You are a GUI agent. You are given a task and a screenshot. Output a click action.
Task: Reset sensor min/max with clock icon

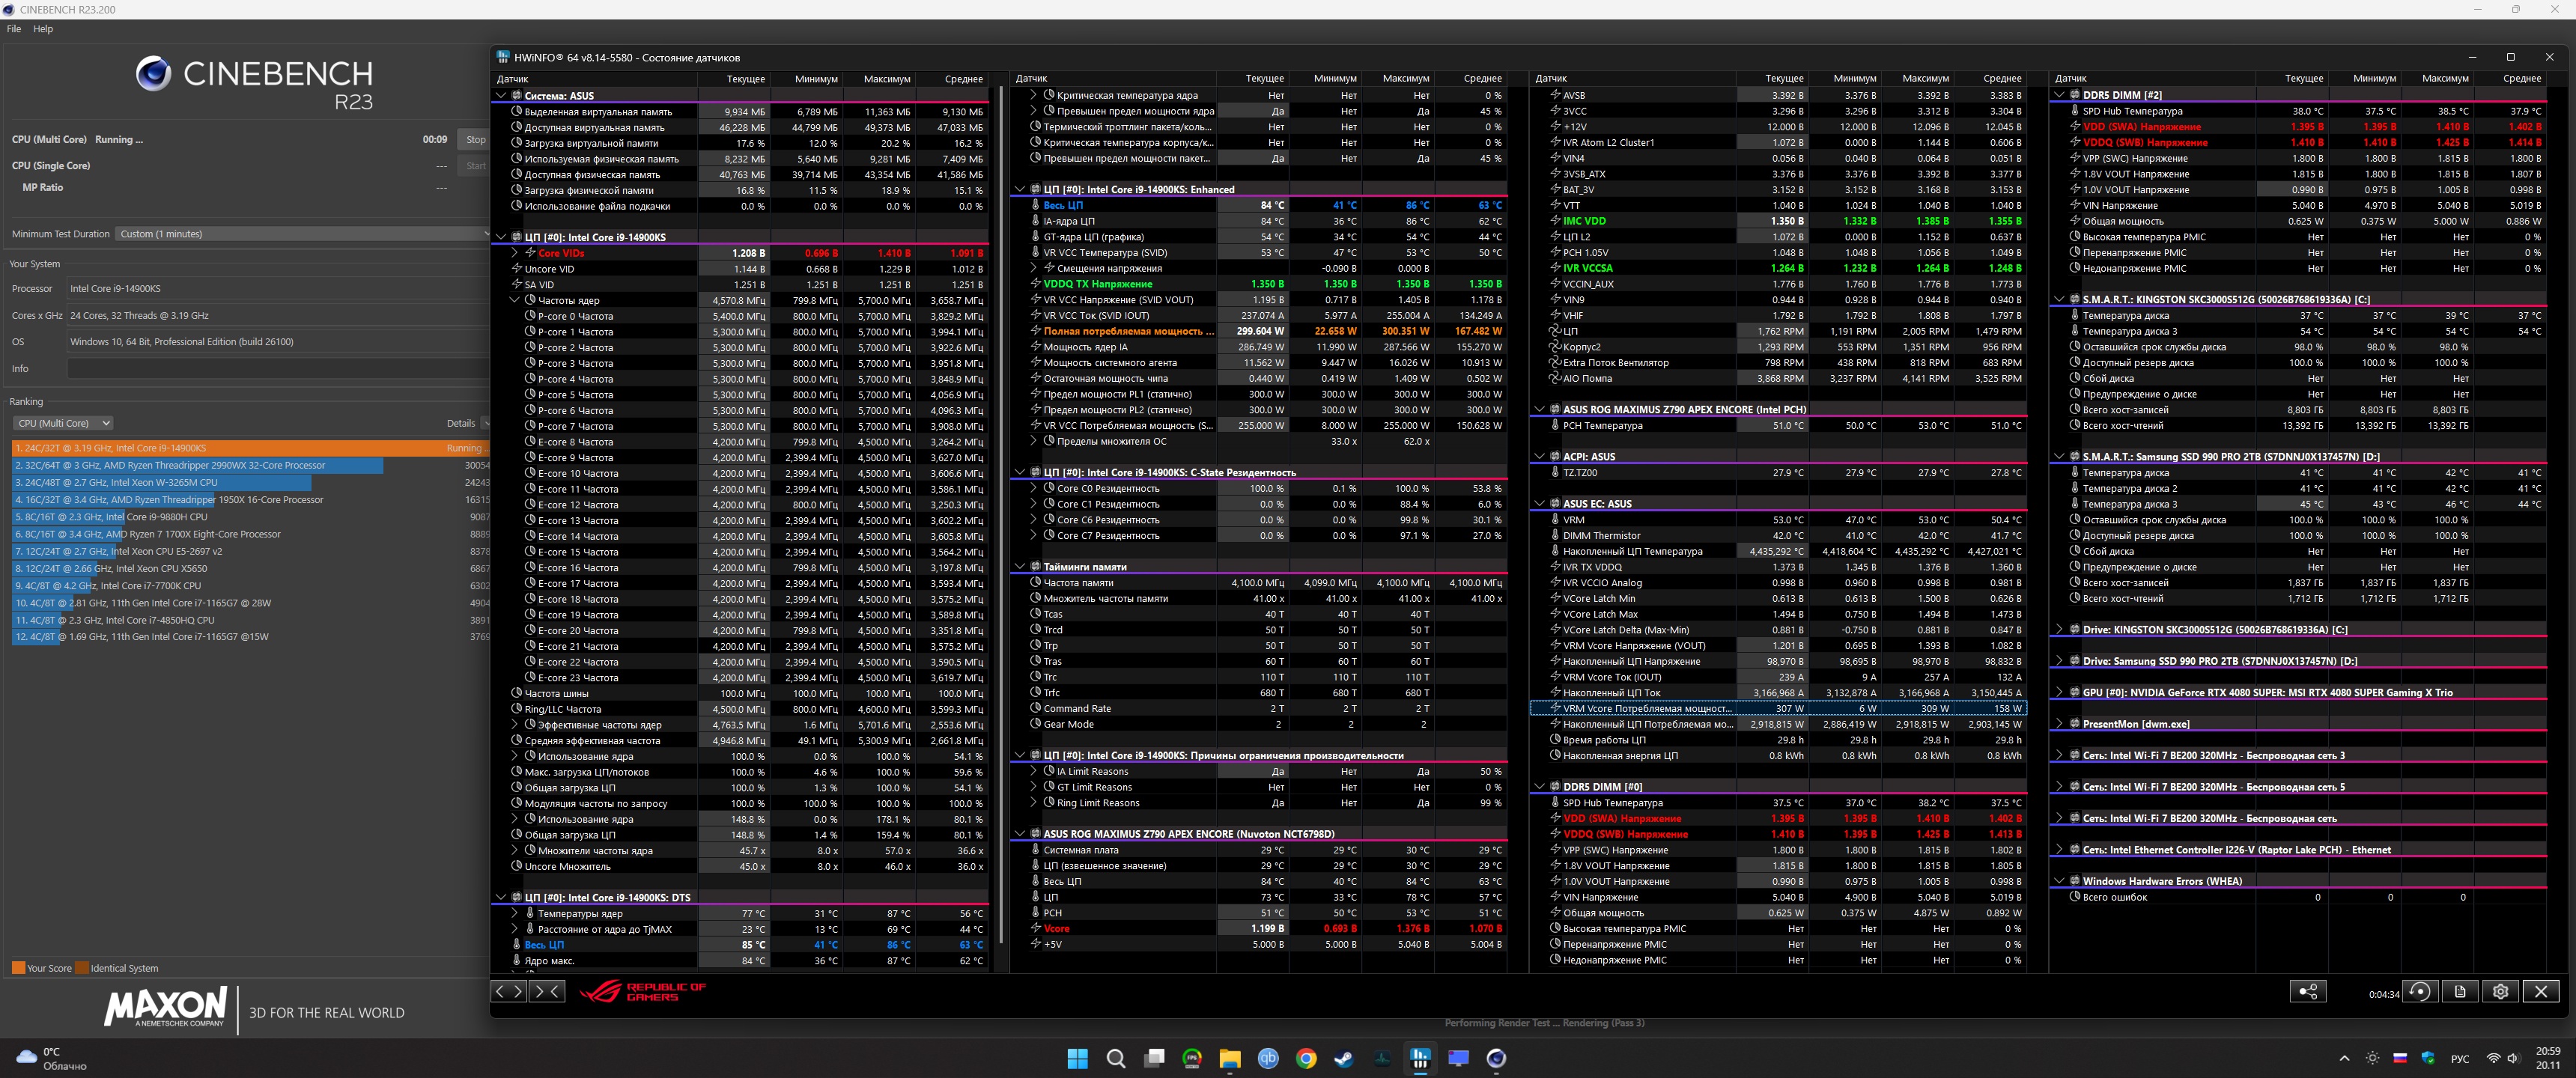(x=2420, y=992)
